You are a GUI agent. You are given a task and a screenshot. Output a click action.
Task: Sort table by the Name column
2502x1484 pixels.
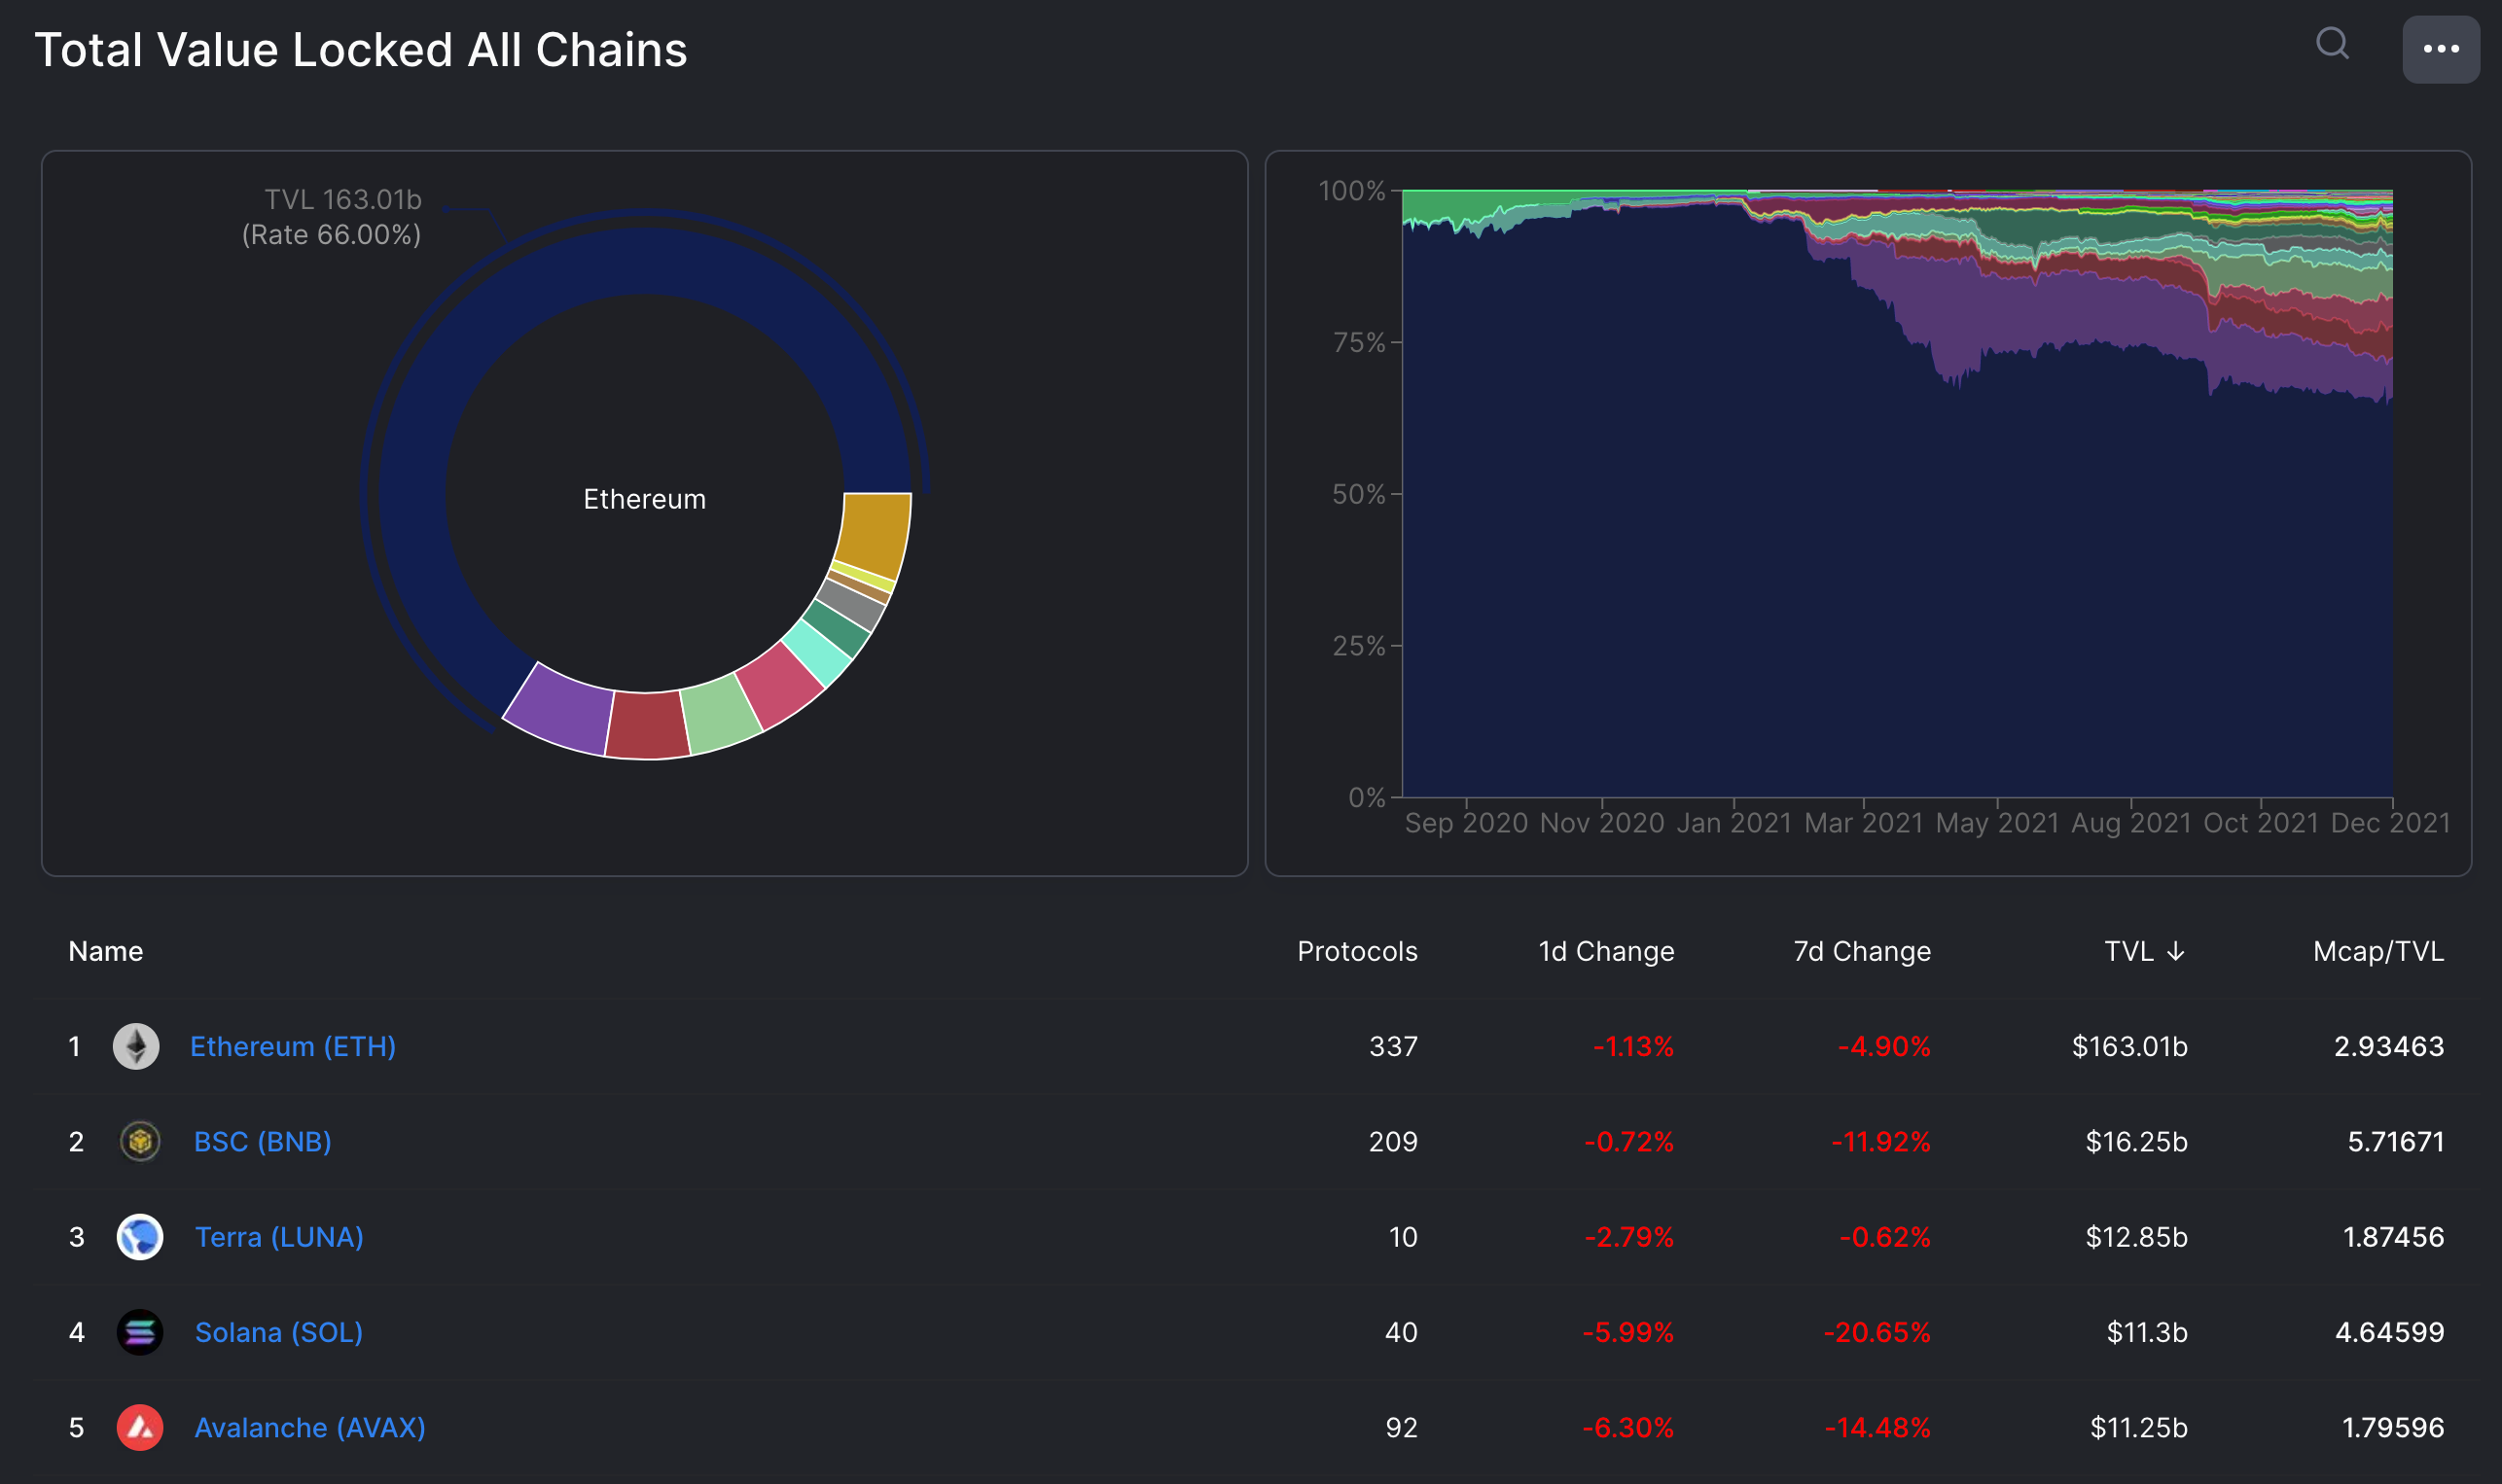tap(106, 951)
